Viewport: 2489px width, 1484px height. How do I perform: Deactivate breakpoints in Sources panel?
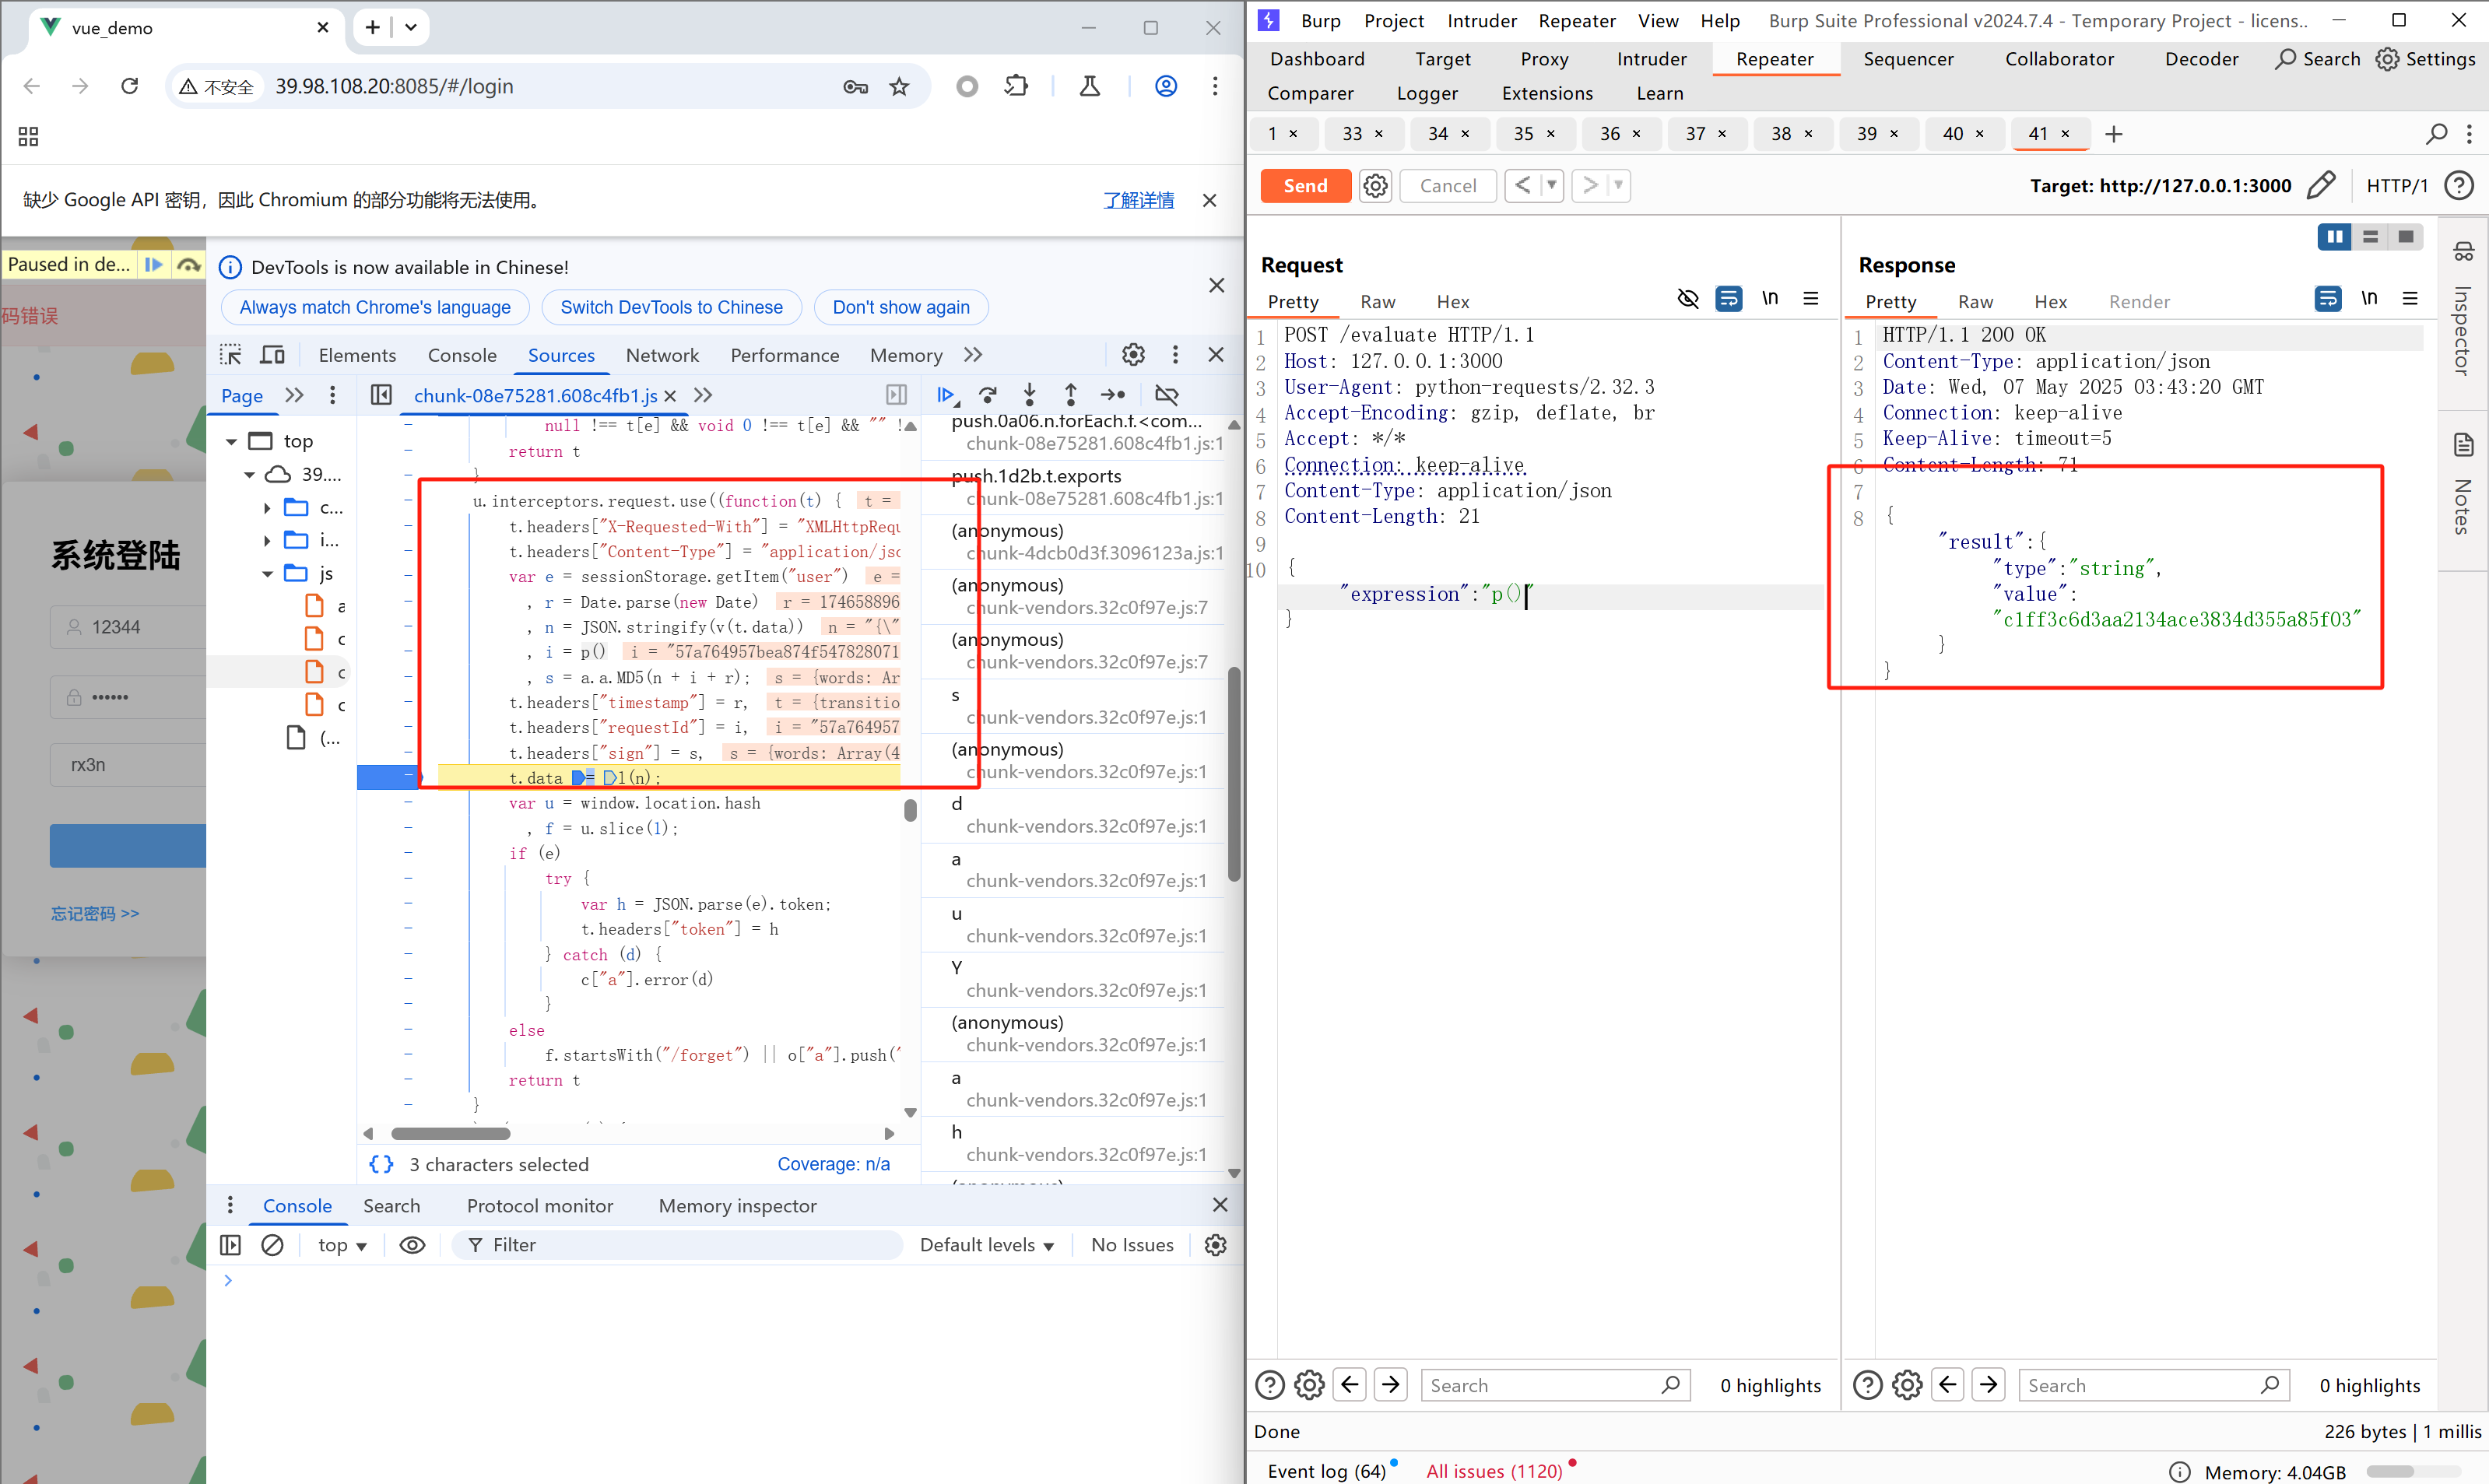1166,395
